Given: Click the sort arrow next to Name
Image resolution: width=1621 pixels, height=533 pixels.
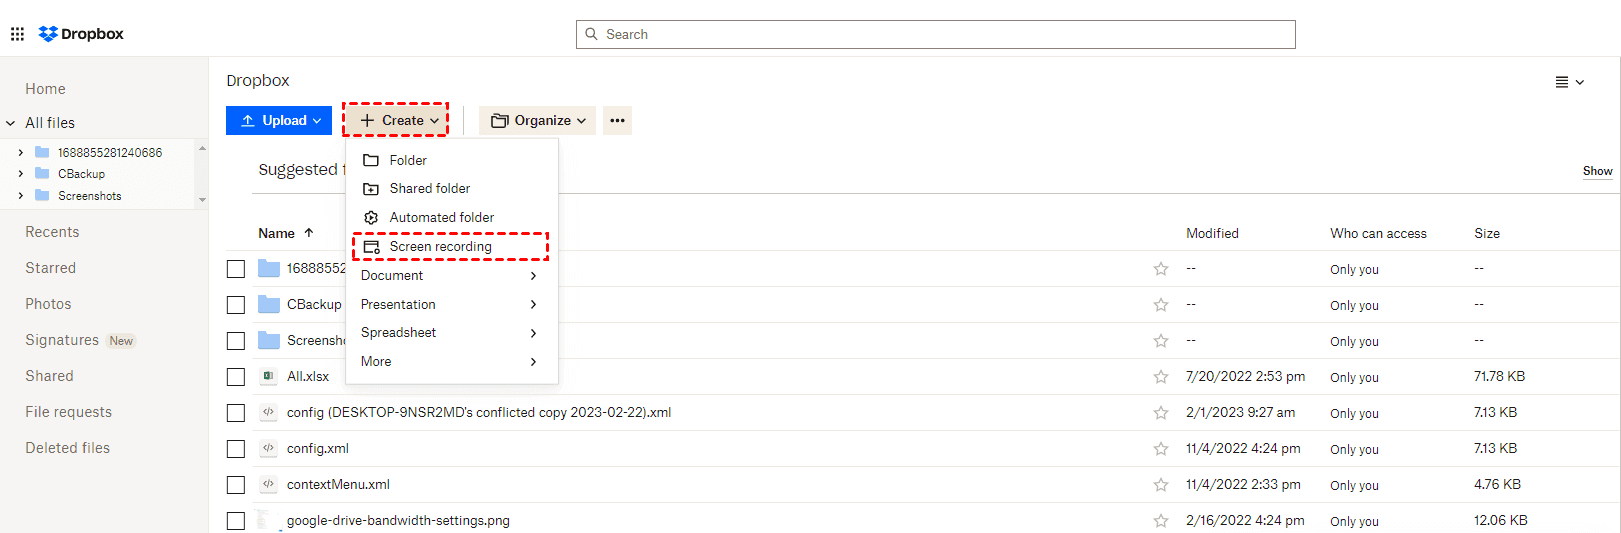Looking at the screenshot, I should point(309,233).
